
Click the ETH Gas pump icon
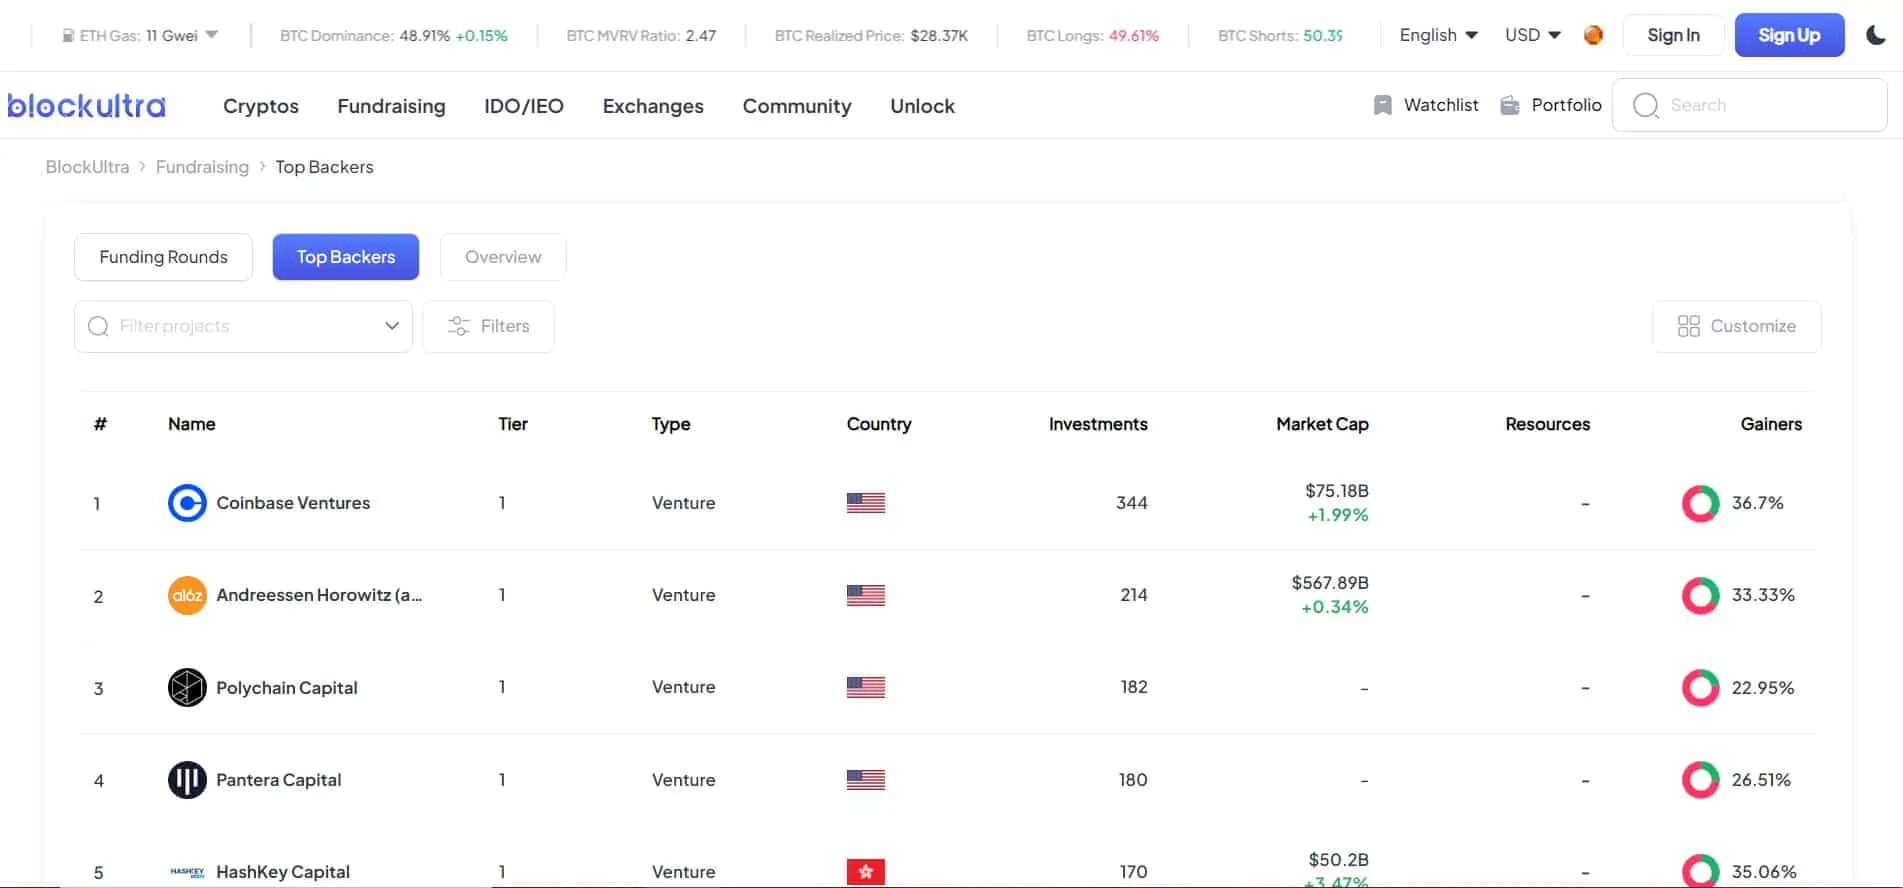pyautogui.click(x=68, y=36)
